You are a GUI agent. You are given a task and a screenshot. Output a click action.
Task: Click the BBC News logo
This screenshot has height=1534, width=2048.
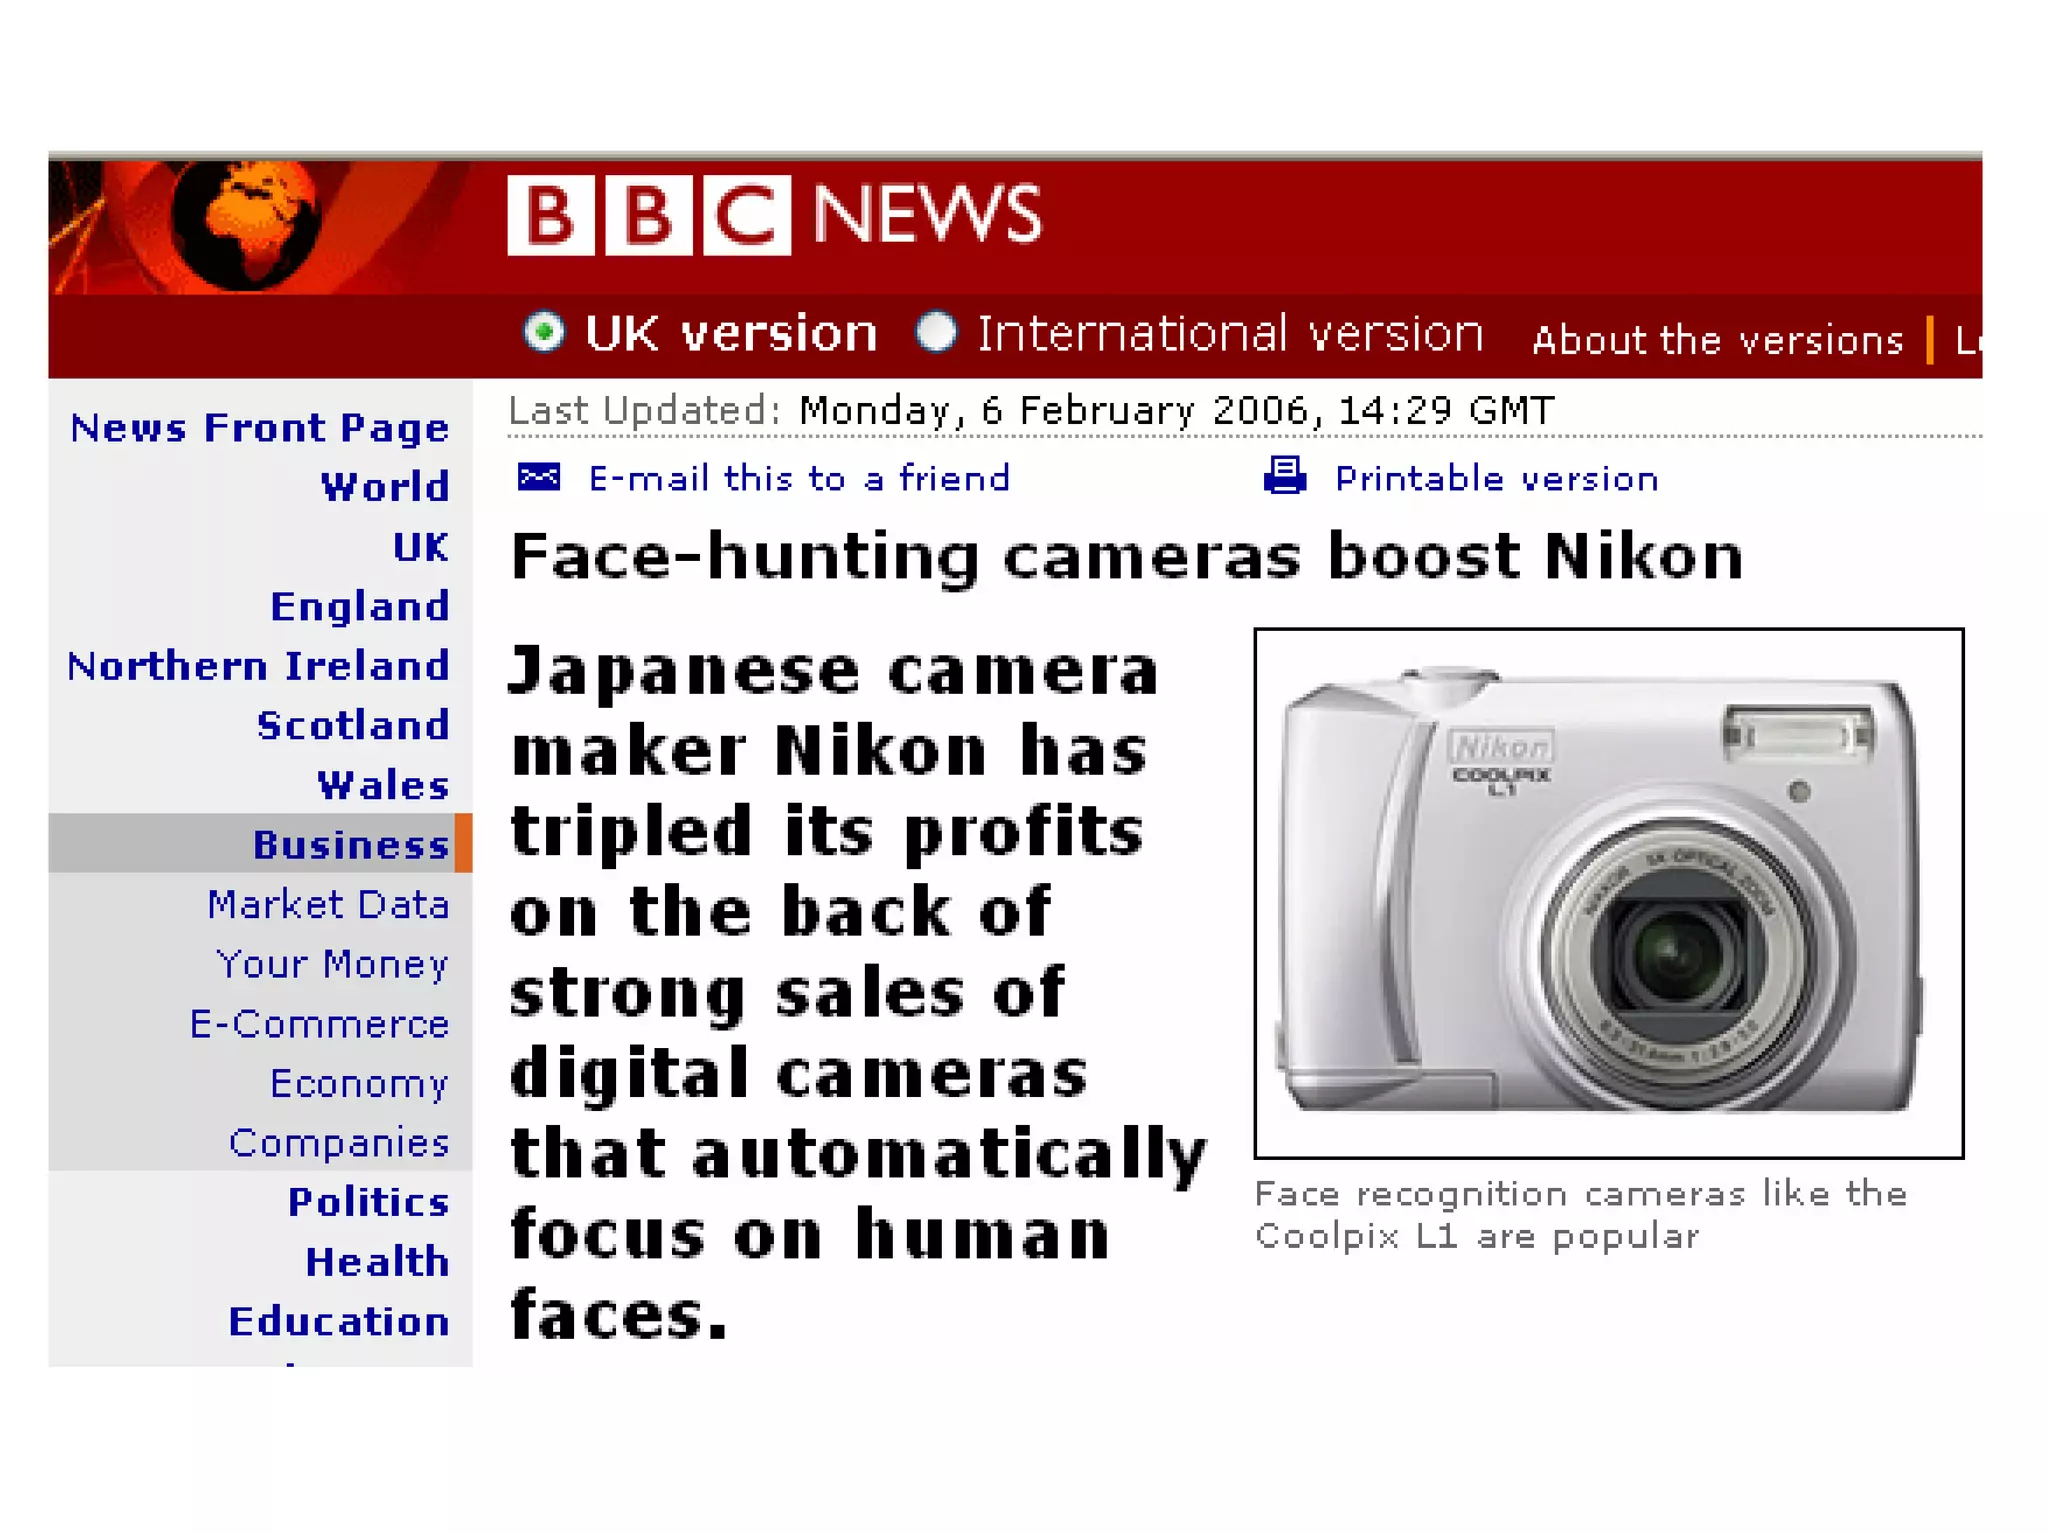(x=774, y=215)
